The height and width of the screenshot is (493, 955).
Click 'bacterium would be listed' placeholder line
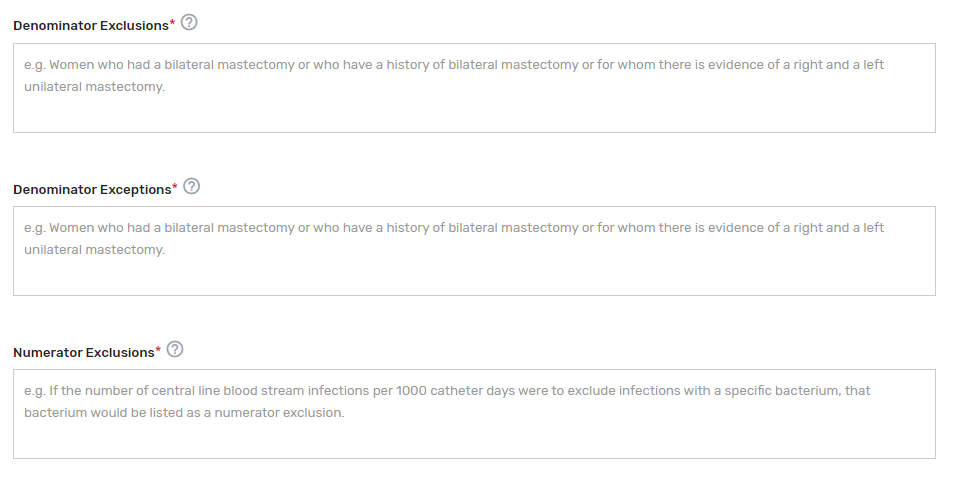[184, 413]
